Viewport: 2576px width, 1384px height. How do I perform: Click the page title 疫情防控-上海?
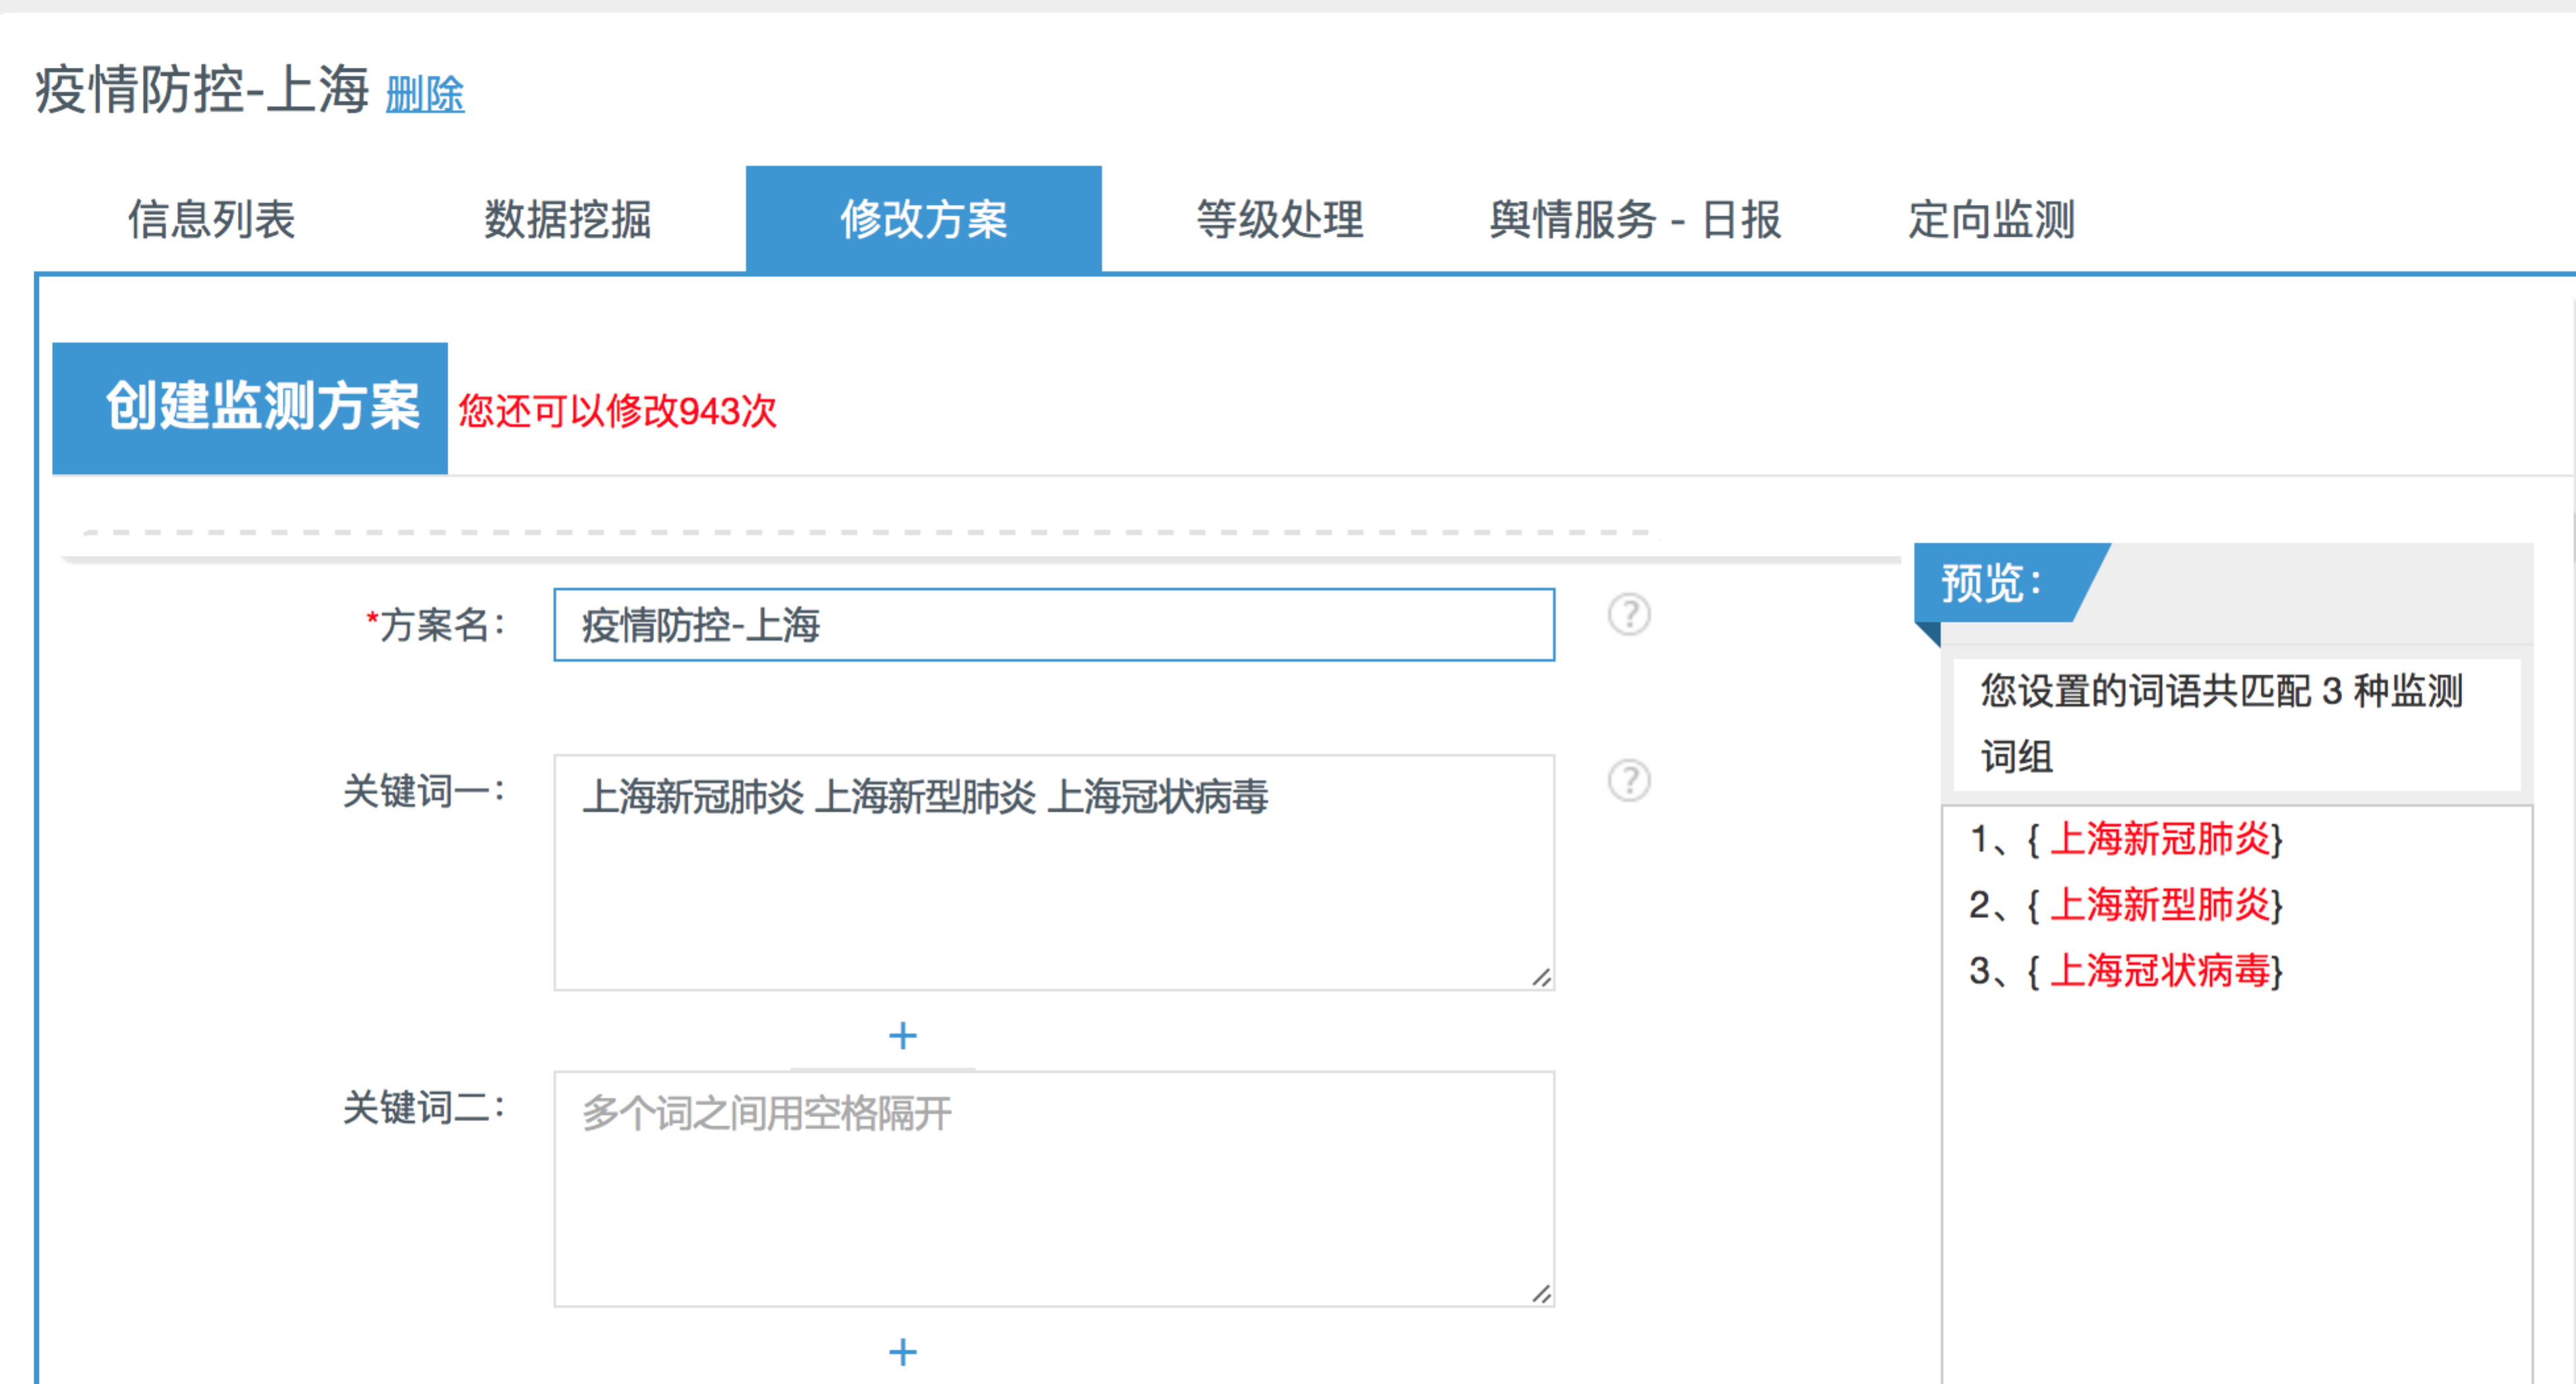pos(202,89)
